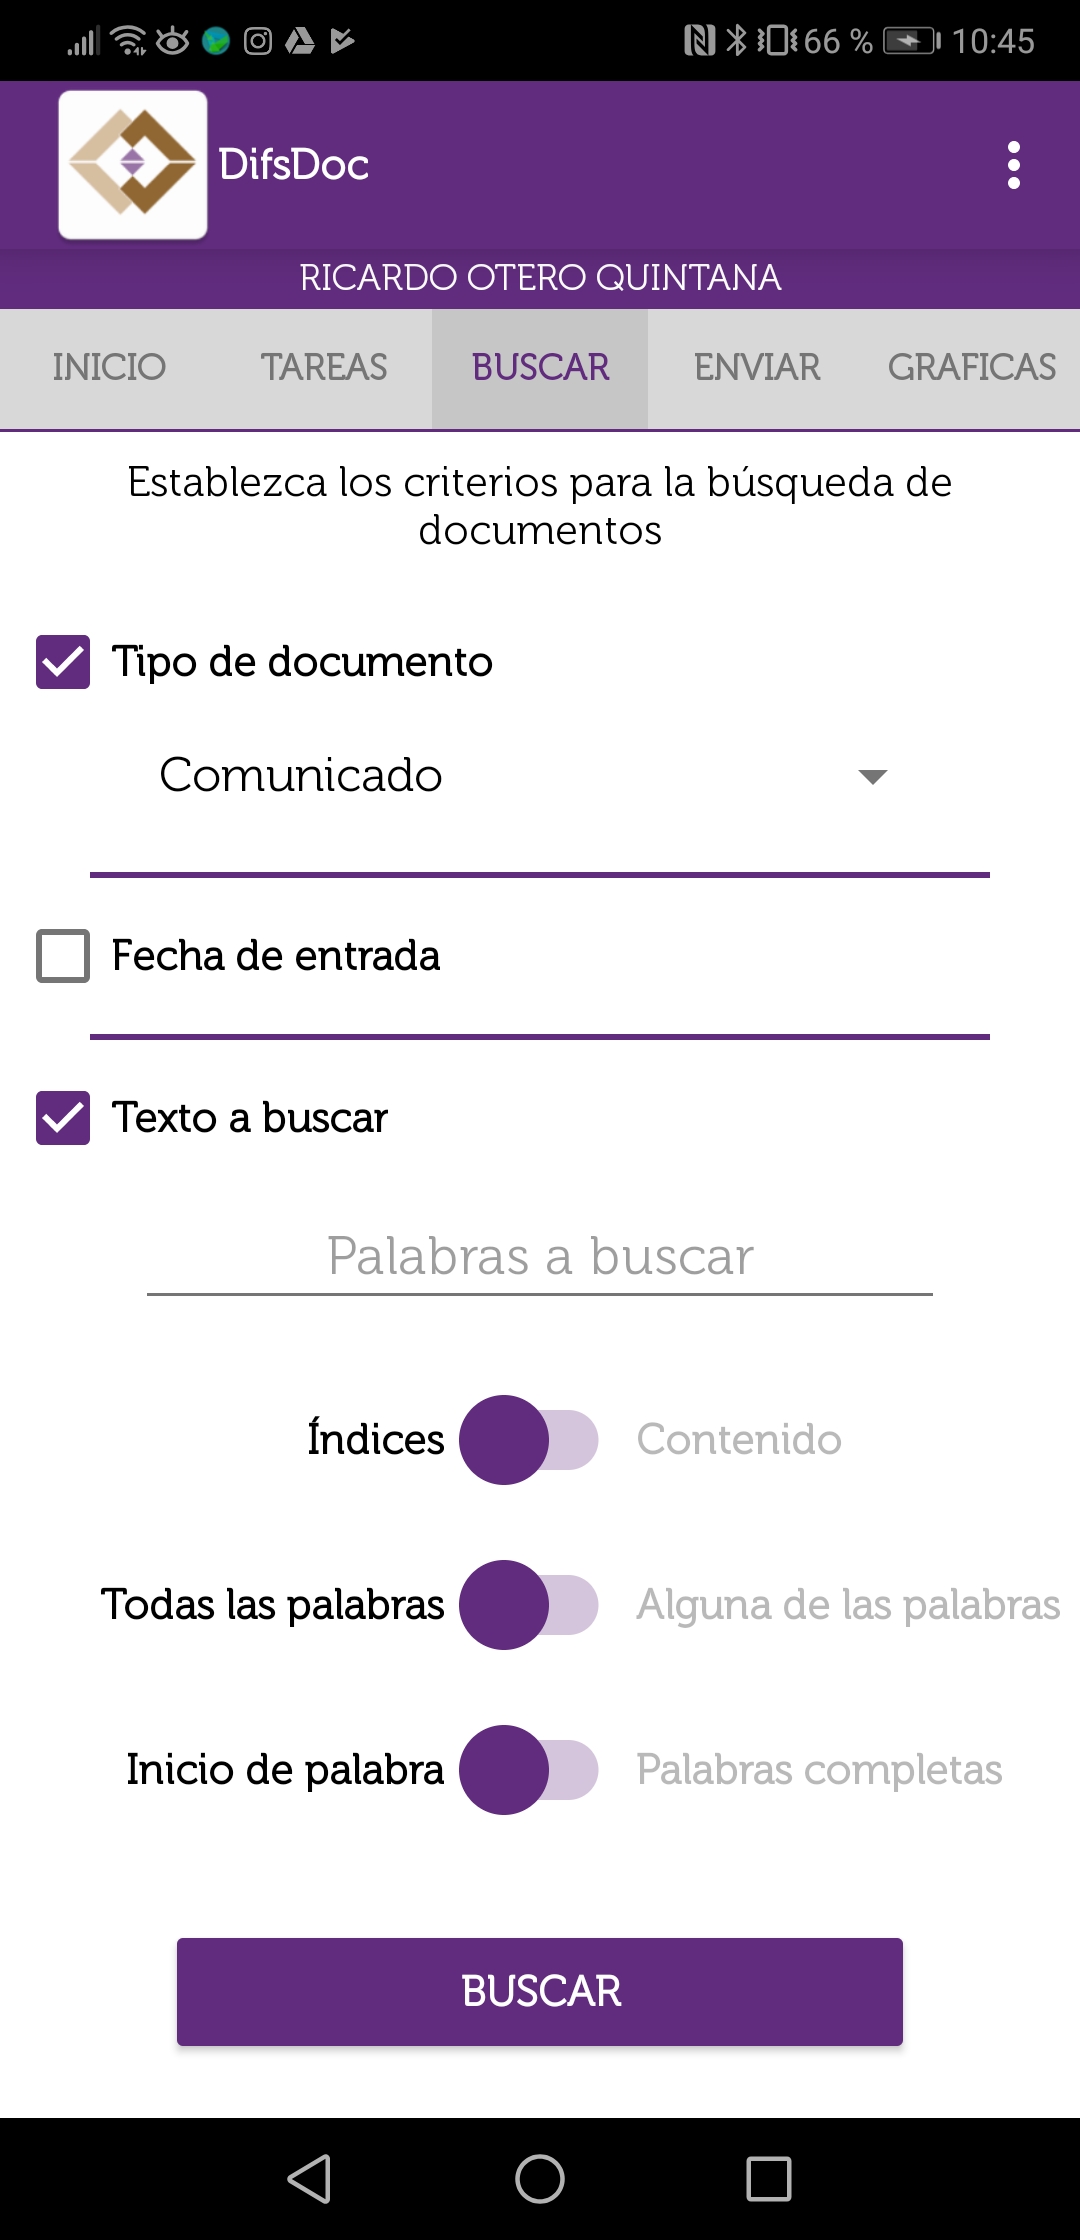Open the three-dot overflow menu
The height and width of the screenshot is (2240, 1080).
(1014, 165)
